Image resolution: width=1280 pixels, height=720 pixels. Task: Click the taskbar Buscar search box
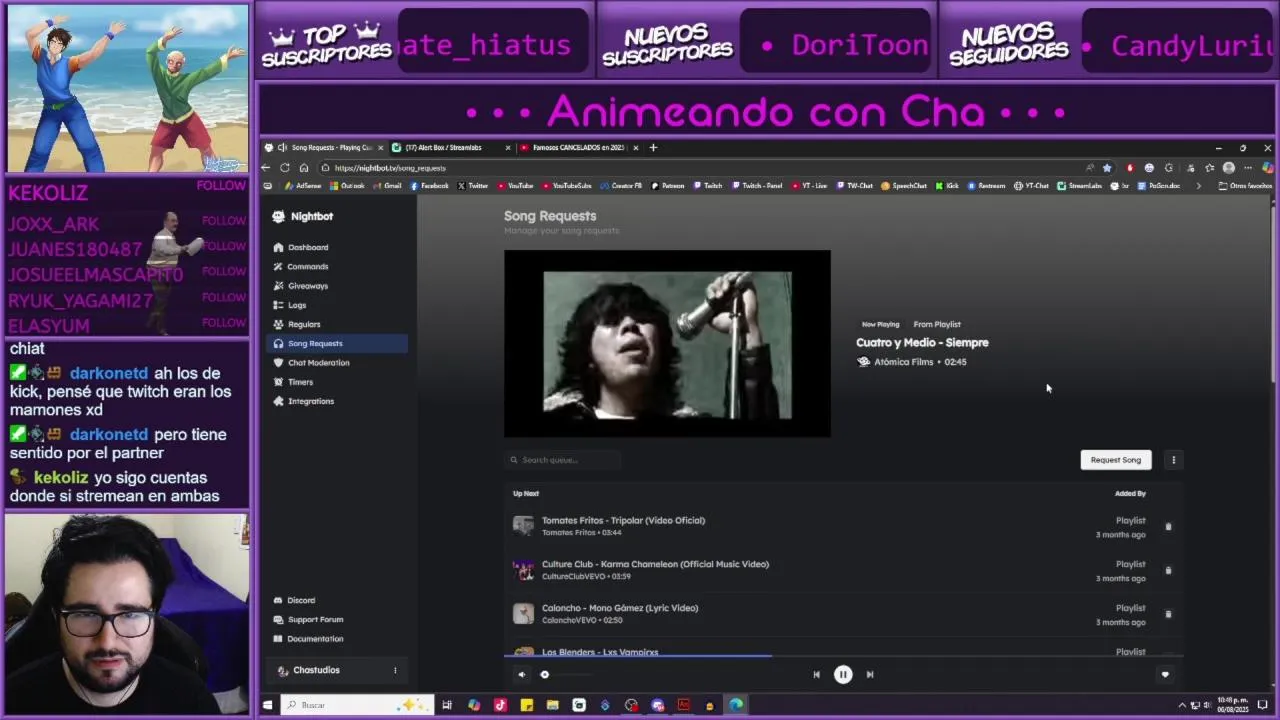click(355, 705)
